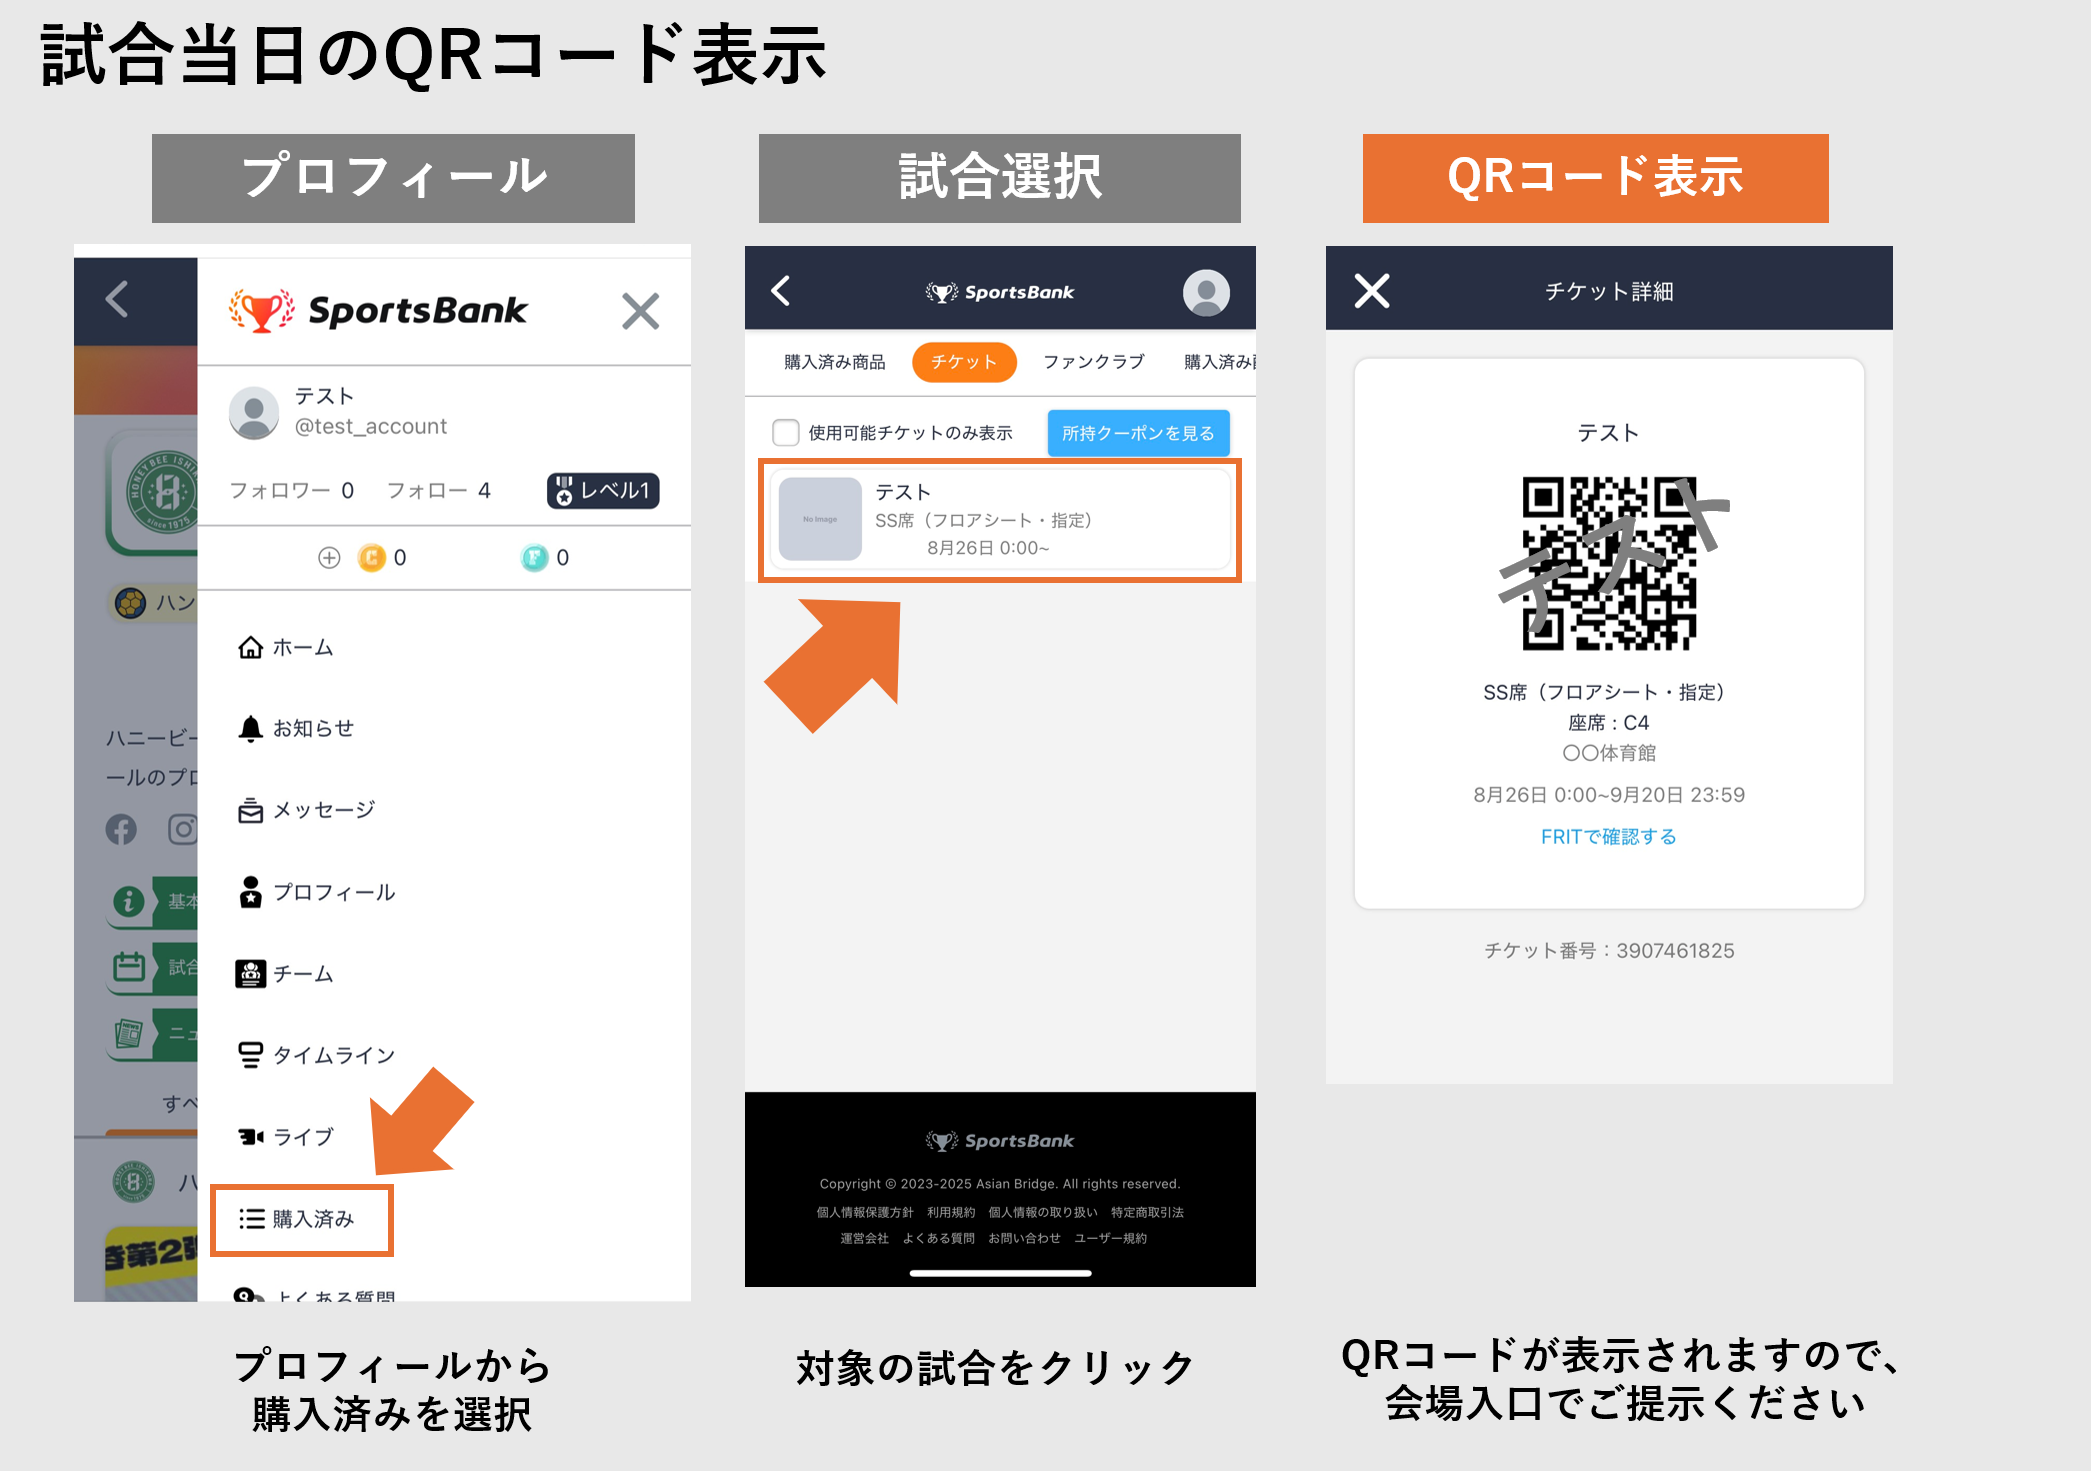The width and height of the screenshot is (2091, 1471).
Task: Click チケット番号：3907461825 text
Action: pyautogui.click(x=1609, y=951)
